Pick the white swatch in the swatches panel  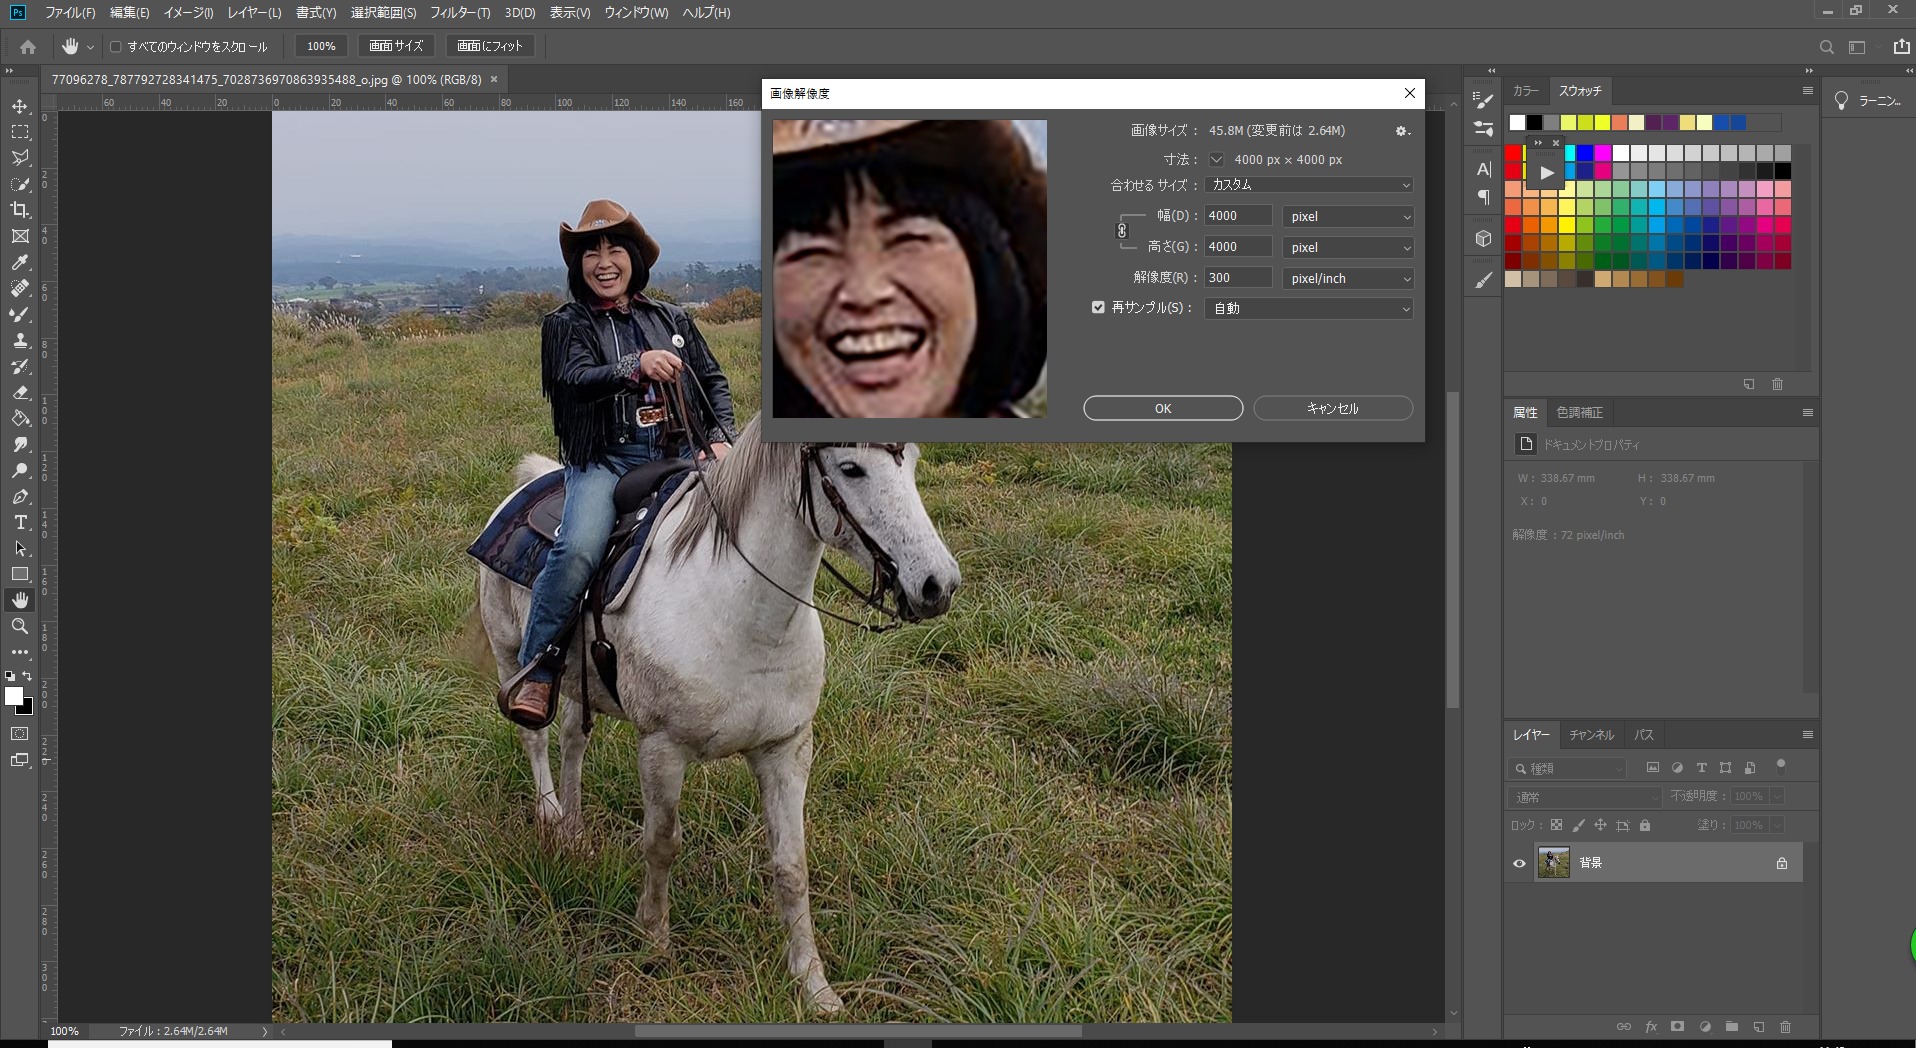point(1517,123)
